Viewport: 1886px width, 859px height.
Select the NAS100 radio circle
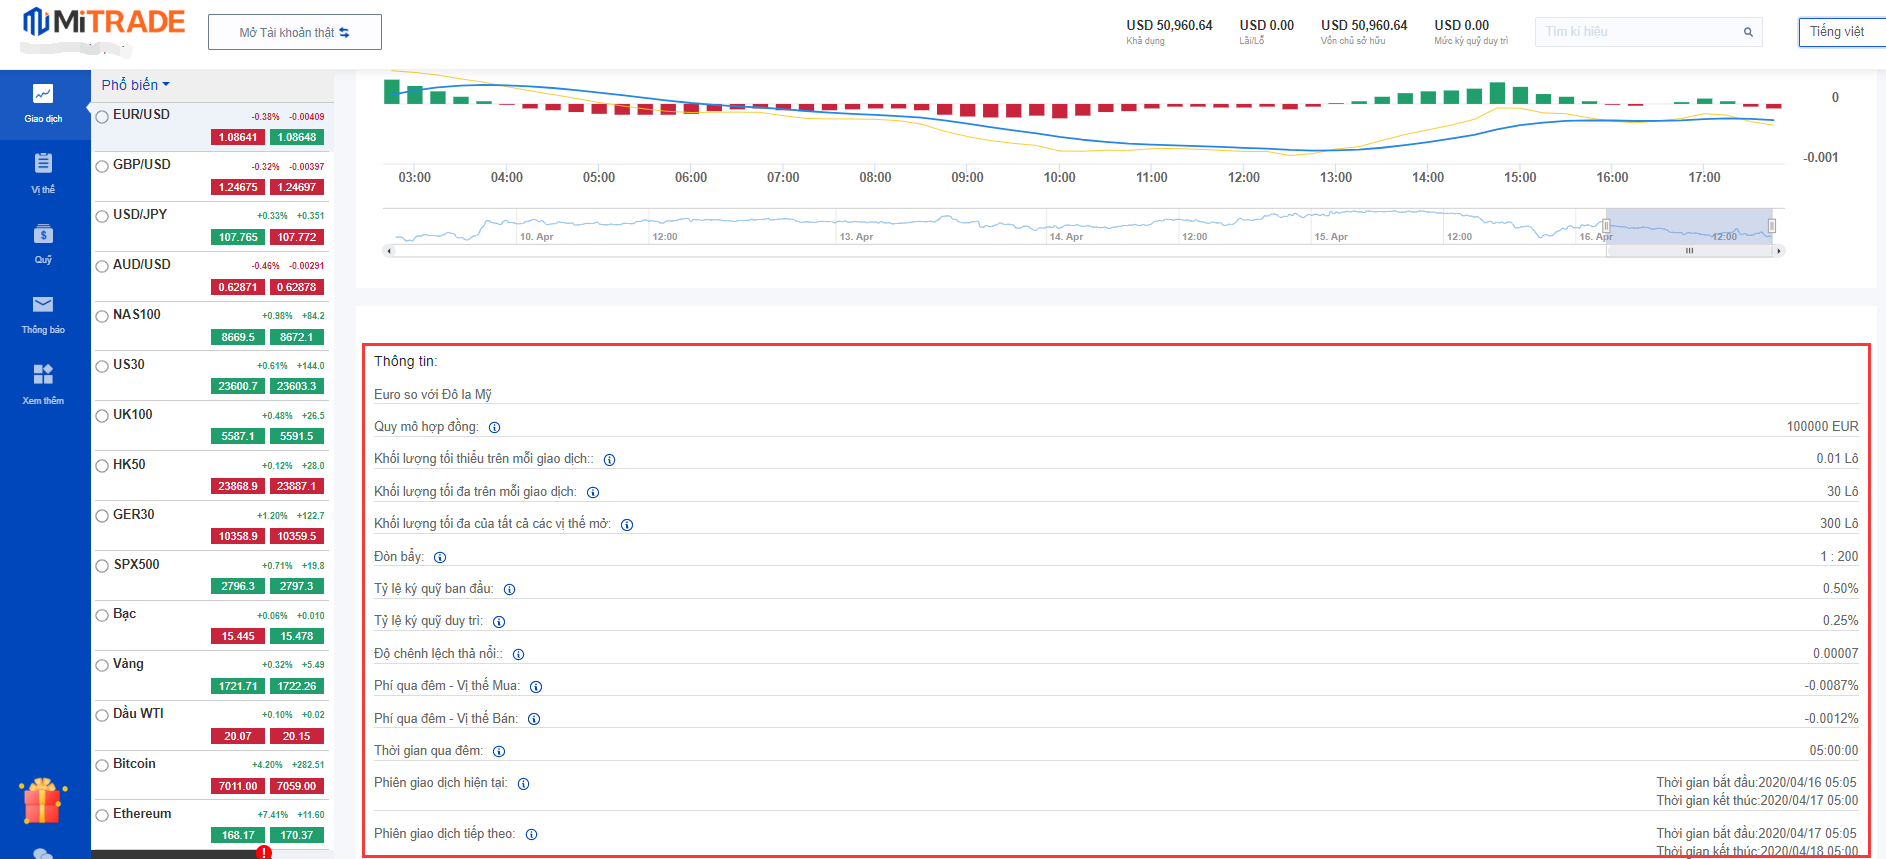[102, 317]
